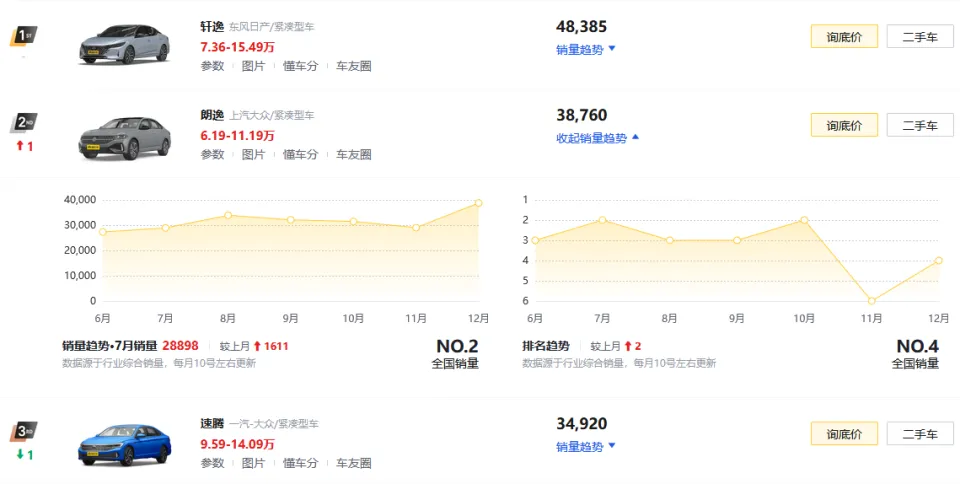Click the 7月销量 value 28898
The image size is (960, 484).
(181, 346)
